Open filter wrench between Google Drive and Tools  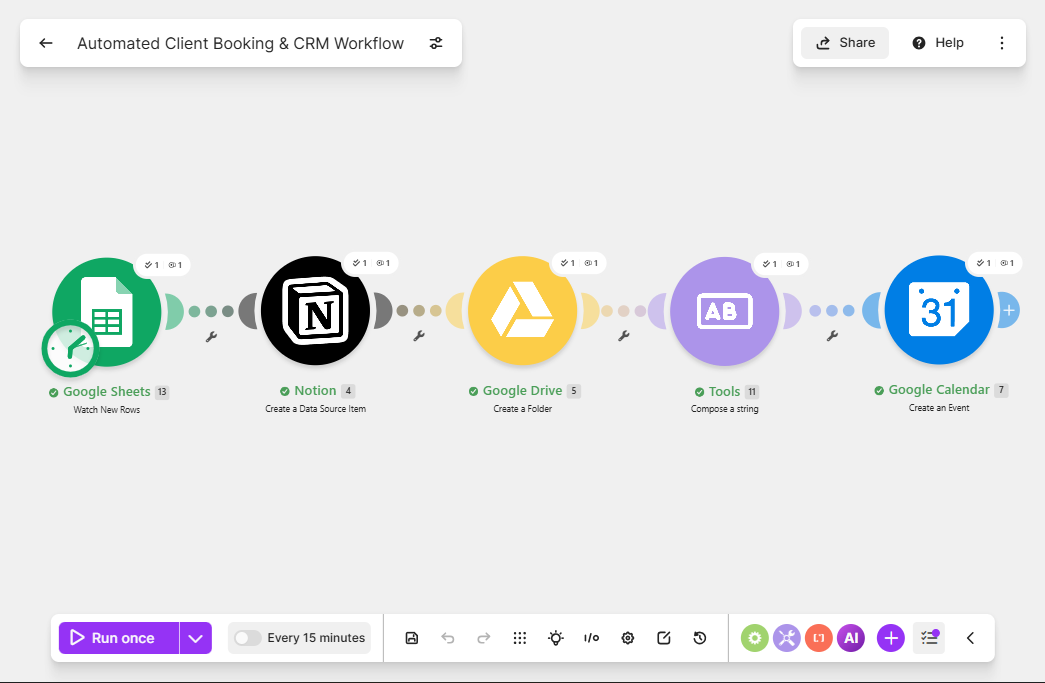624,336
